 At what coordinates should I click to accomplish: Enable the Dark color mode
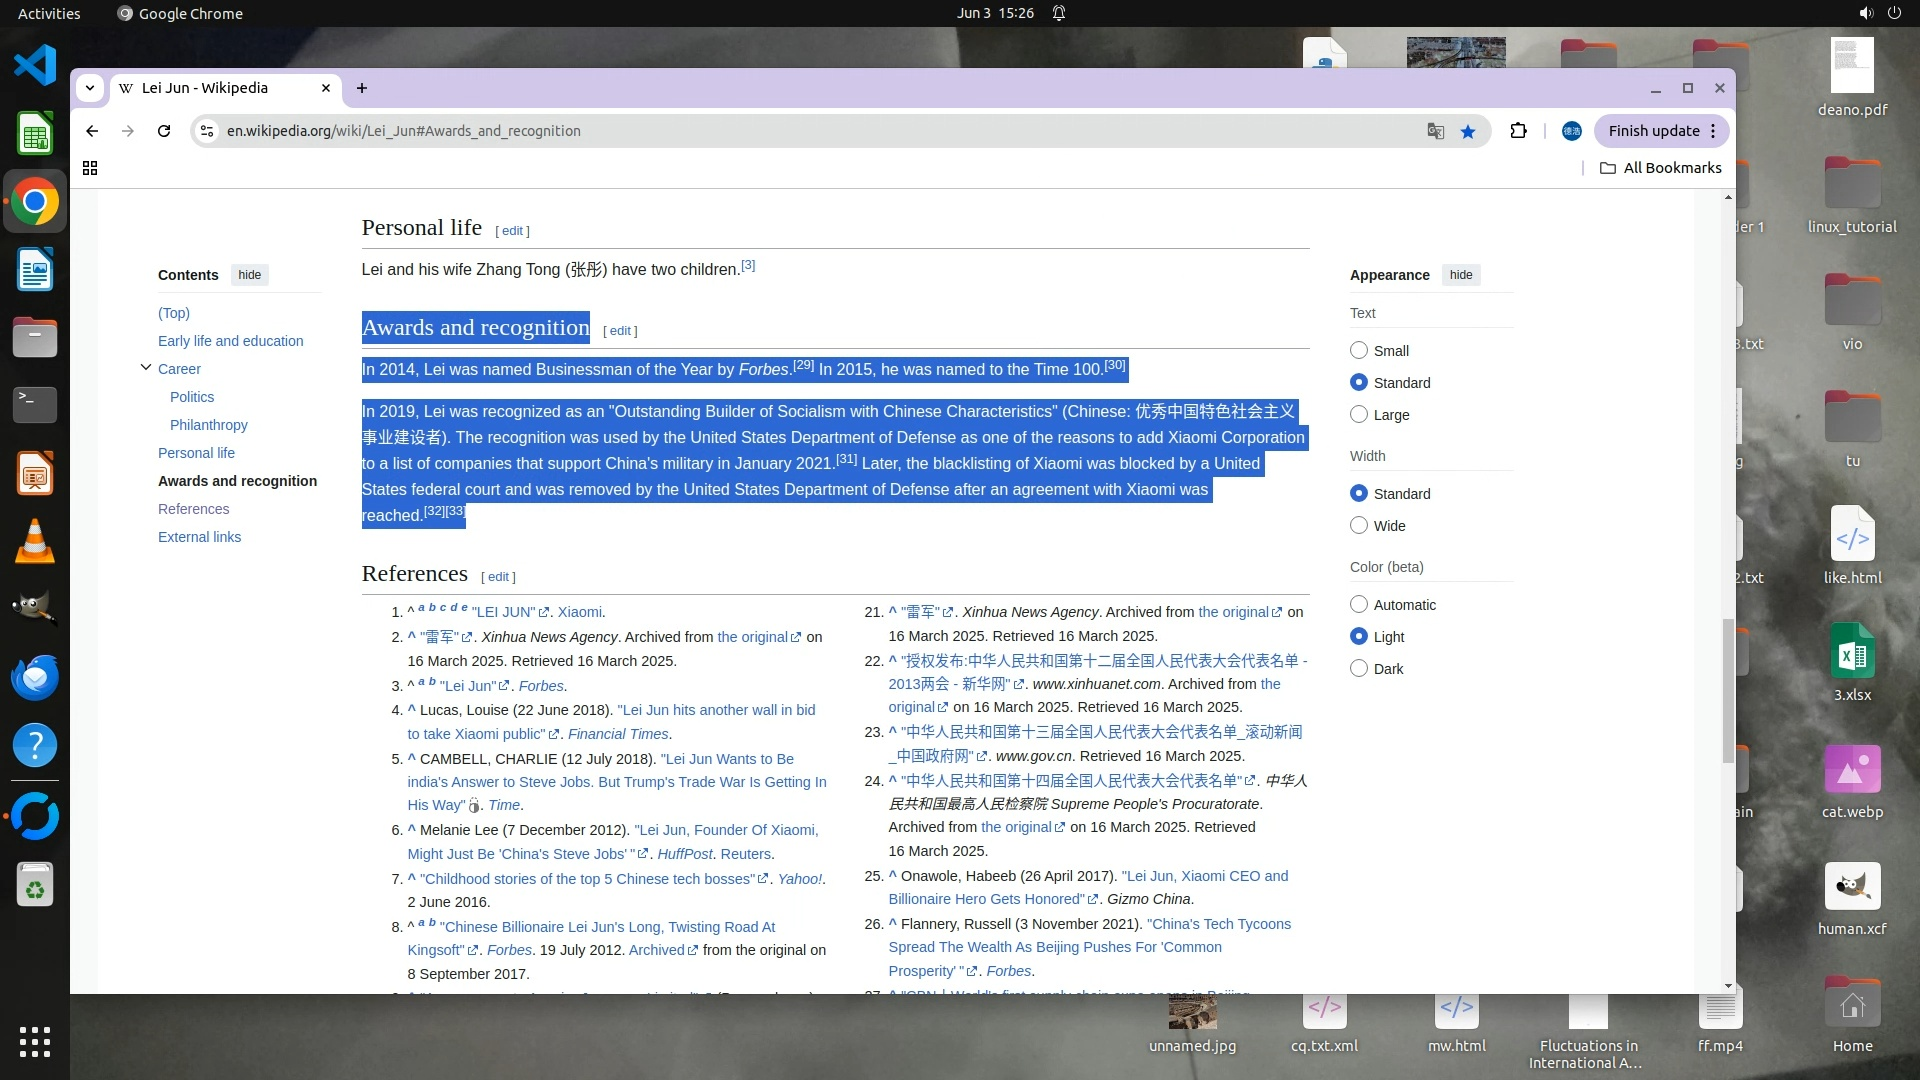[x=1359, y=668]
